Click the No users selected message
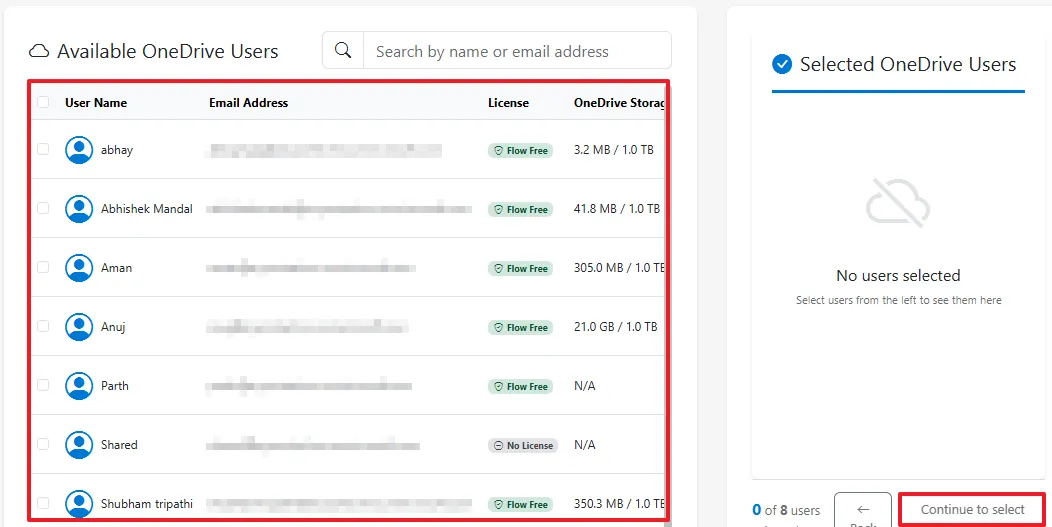Screen dimensions: 1052x527 [x=898, y=275]
